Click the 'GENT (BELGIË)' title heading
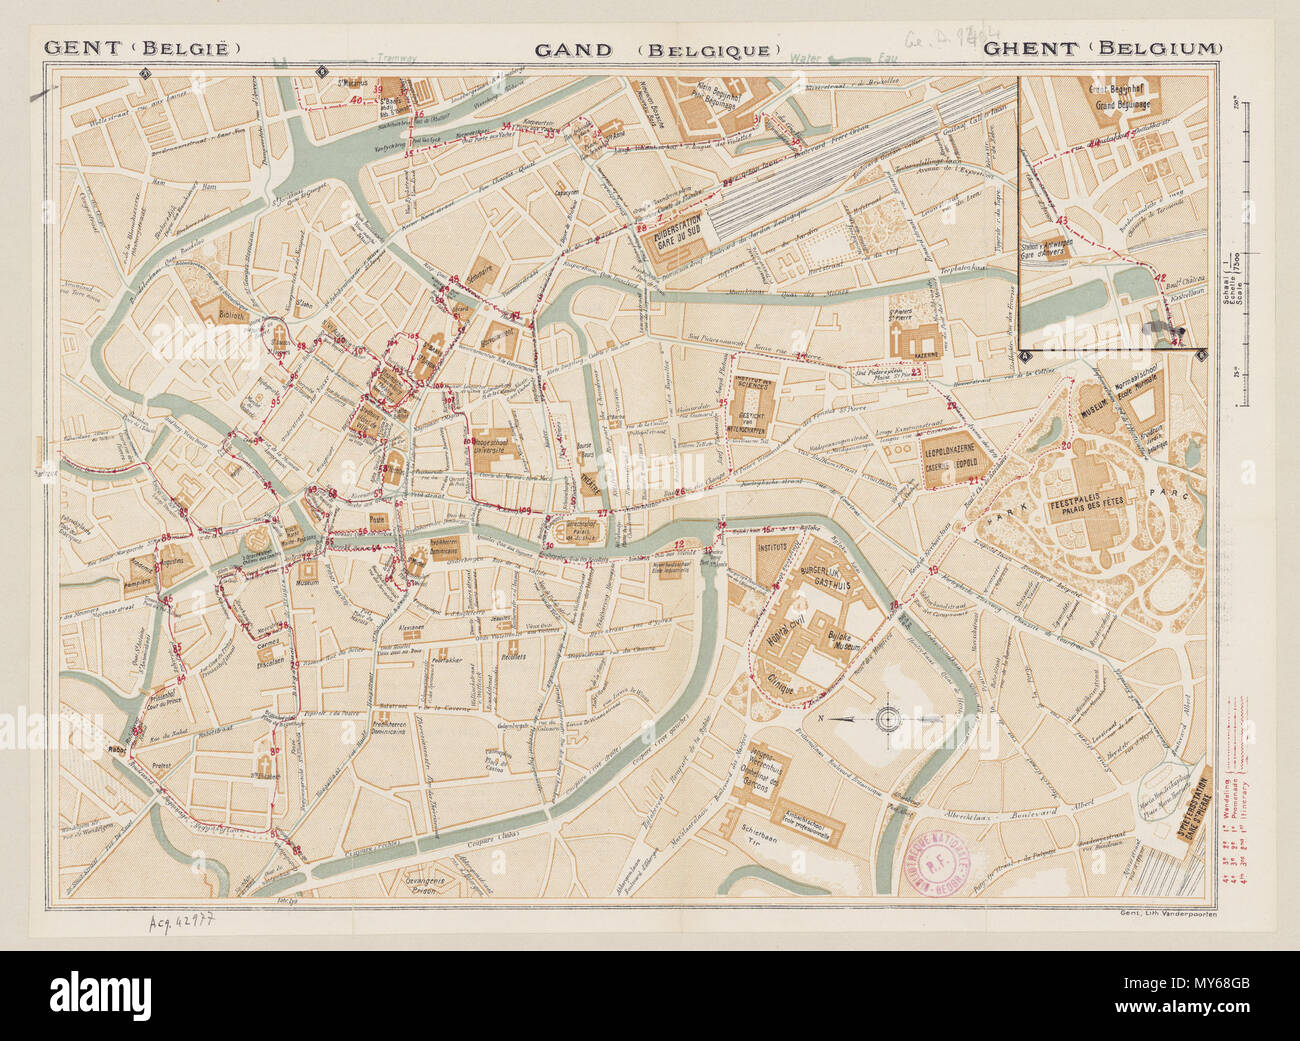The image size is (1300, 1041). (x=144, y=47)
